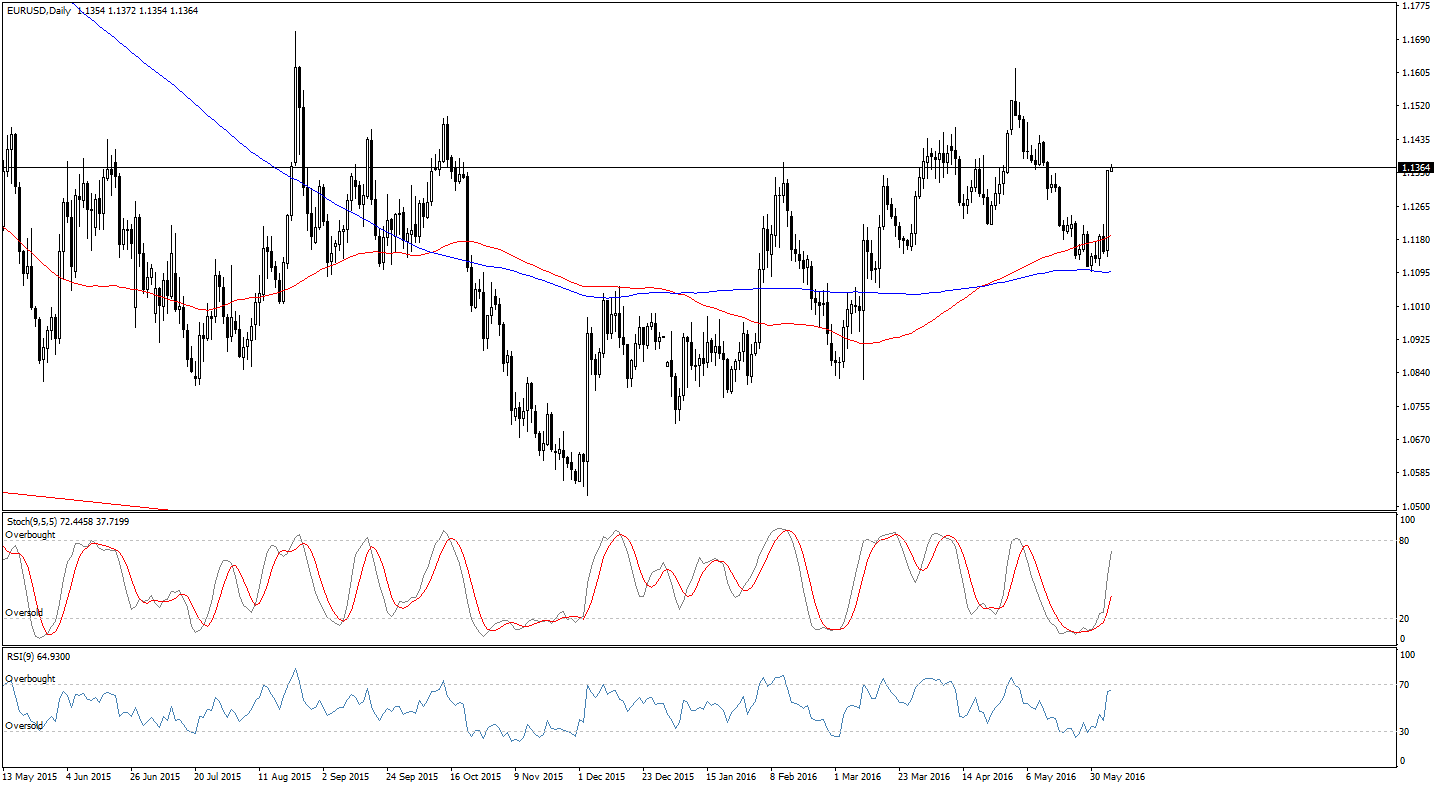Screen dimensions: 1436x788
Task: Click the 1.1605 price axis label
Action: [1414, 73]
